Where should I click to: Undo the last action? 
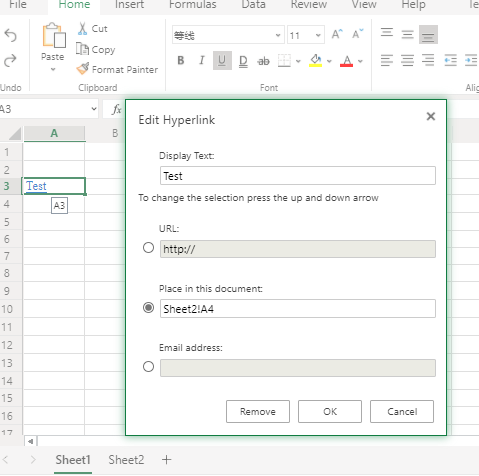pos(10,35)
